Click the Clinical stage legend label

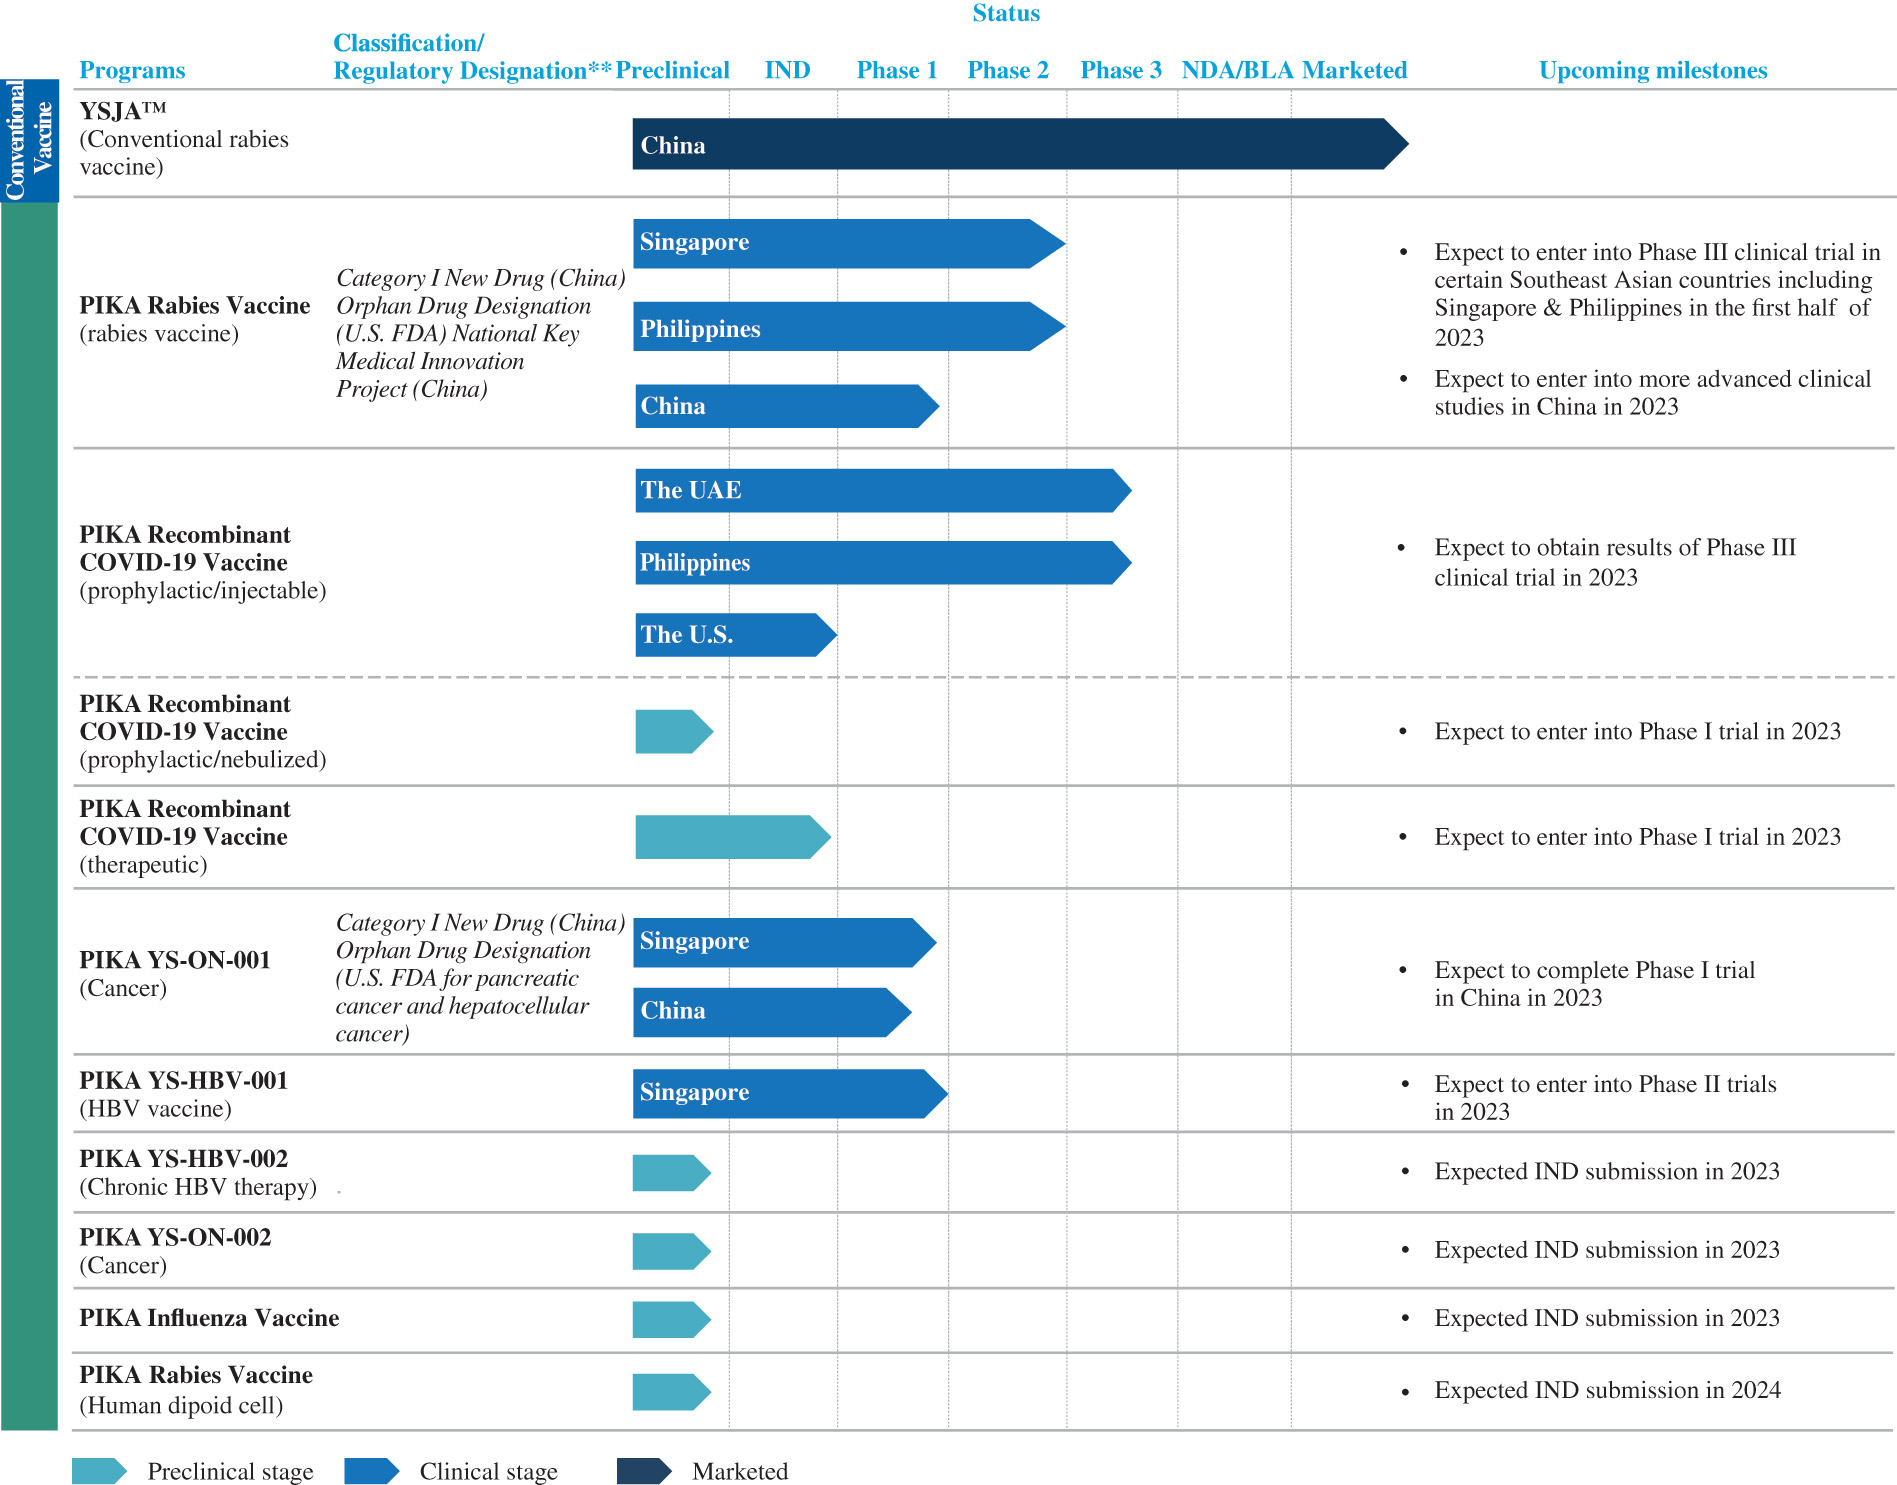(x=488, y=1471)
